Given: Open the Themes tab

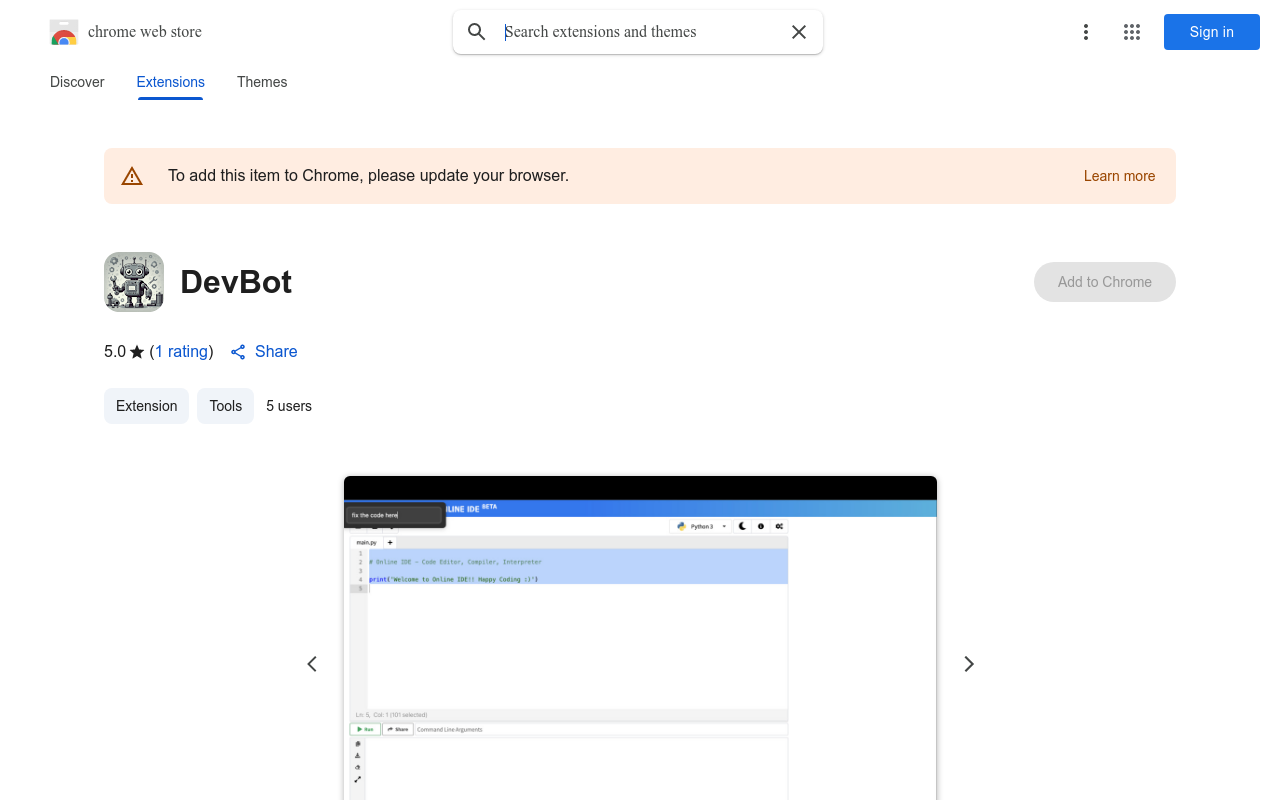Looking at the screenshot, I should click(262, 82).
